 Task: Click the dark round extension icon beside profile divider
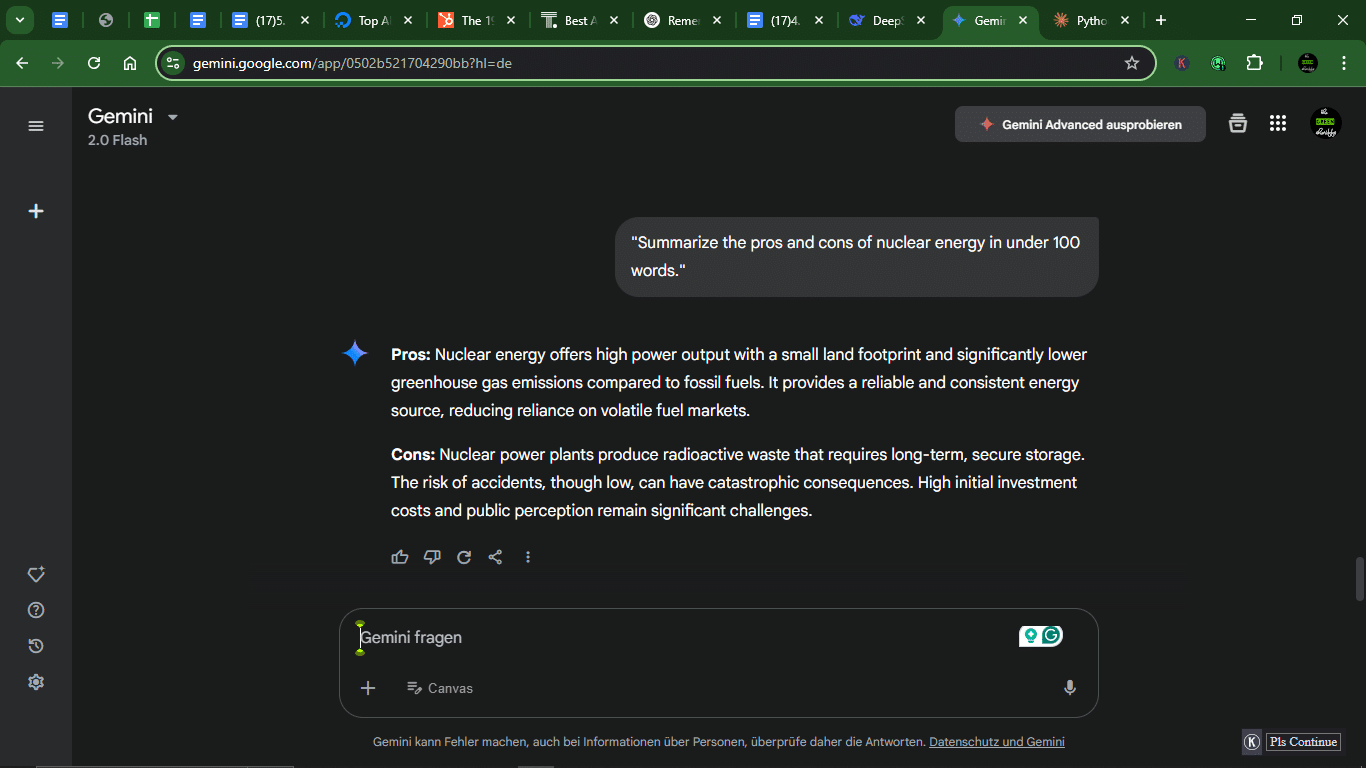tap(1307, 63)
